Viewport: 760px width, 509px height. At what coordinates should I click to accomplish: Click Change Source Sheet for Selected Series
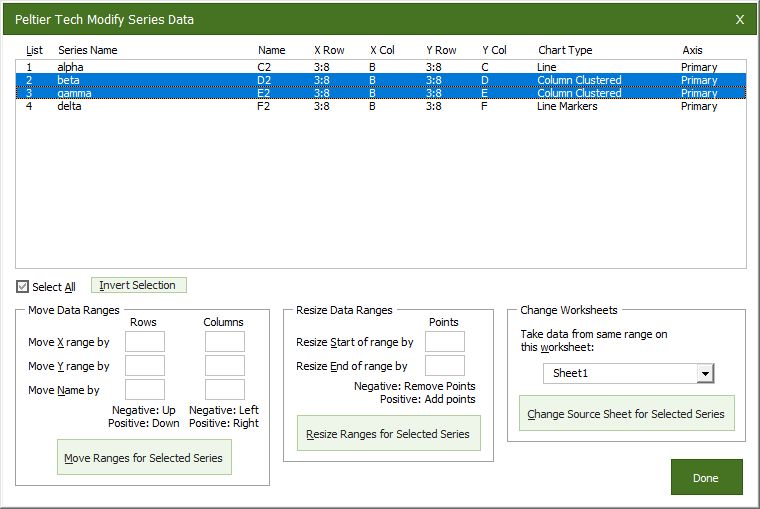(626, 413)
